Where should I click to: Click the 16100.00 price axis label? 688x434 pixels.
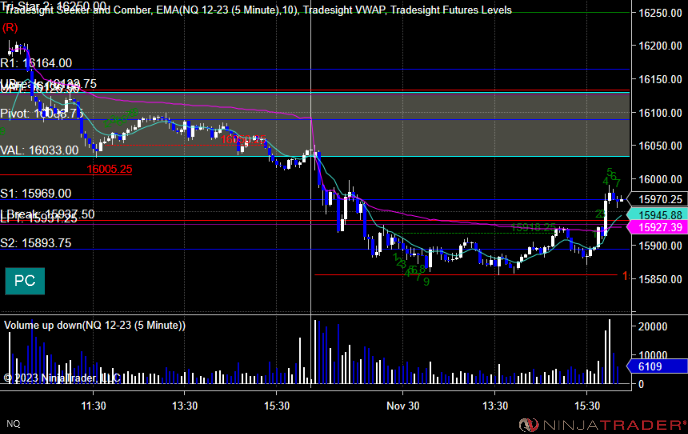[660, 113]
